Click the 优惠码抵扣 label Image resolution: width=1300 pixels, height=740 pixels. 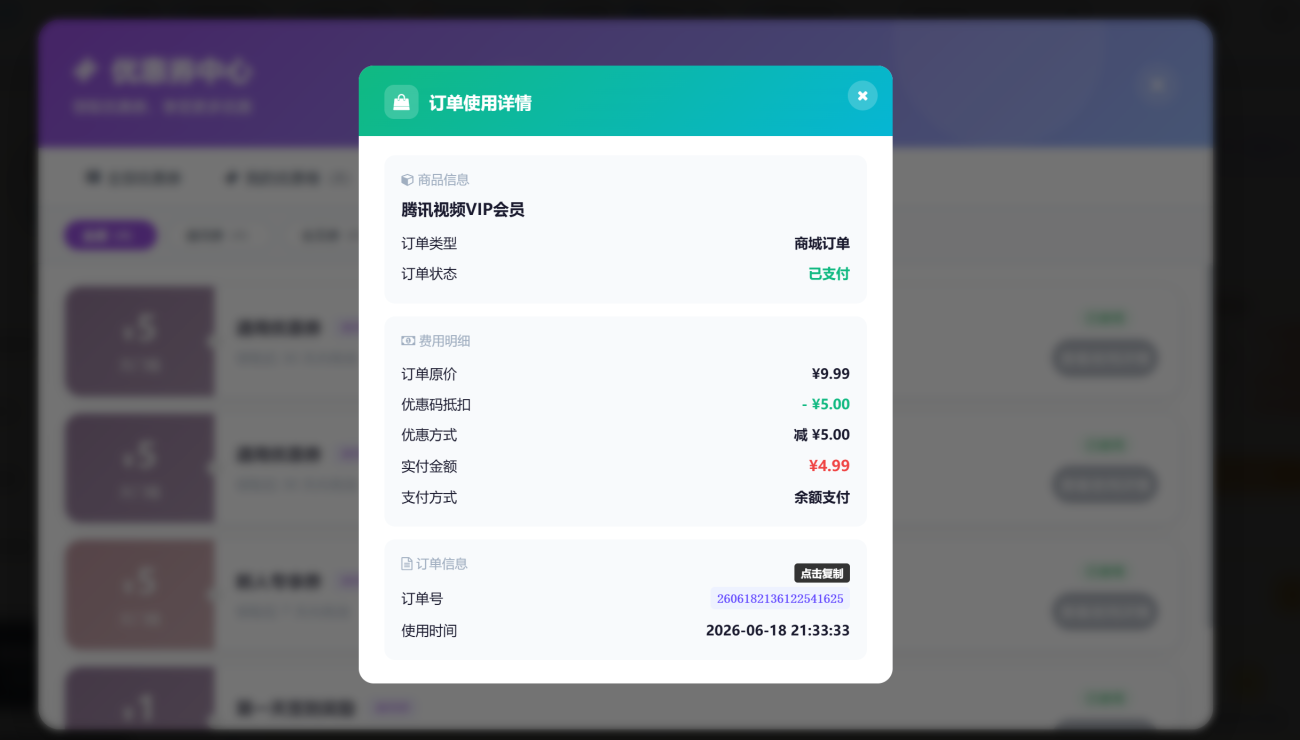436,404
